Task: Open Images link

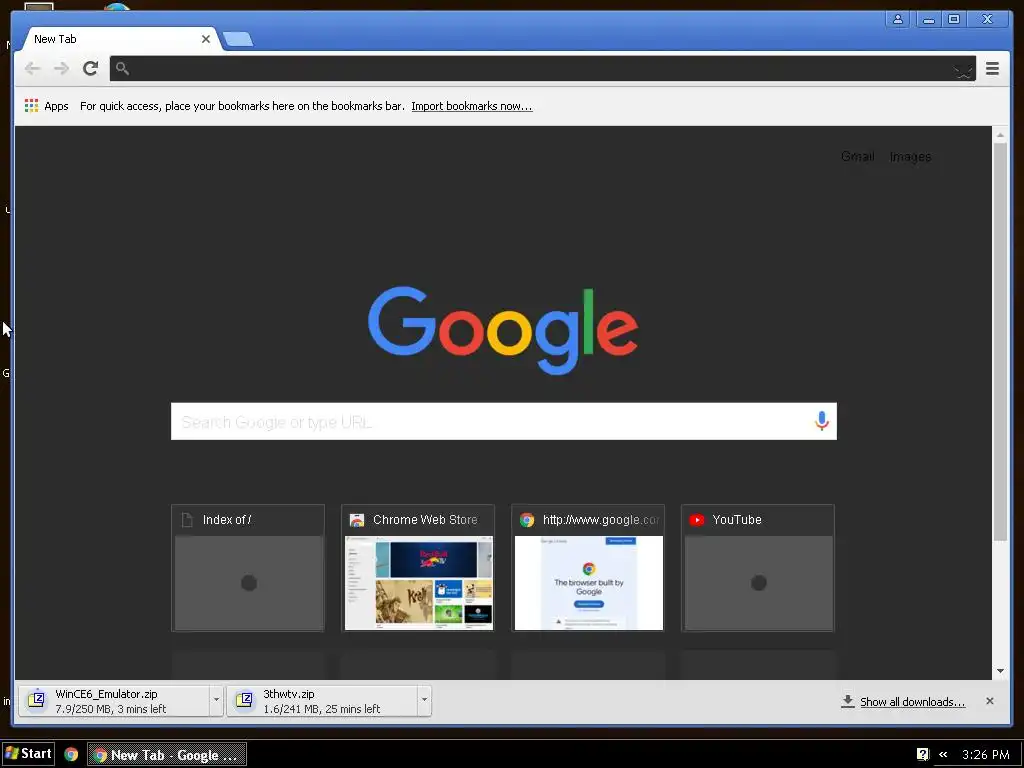Action: pyautogui.click(x=910, y=157)
